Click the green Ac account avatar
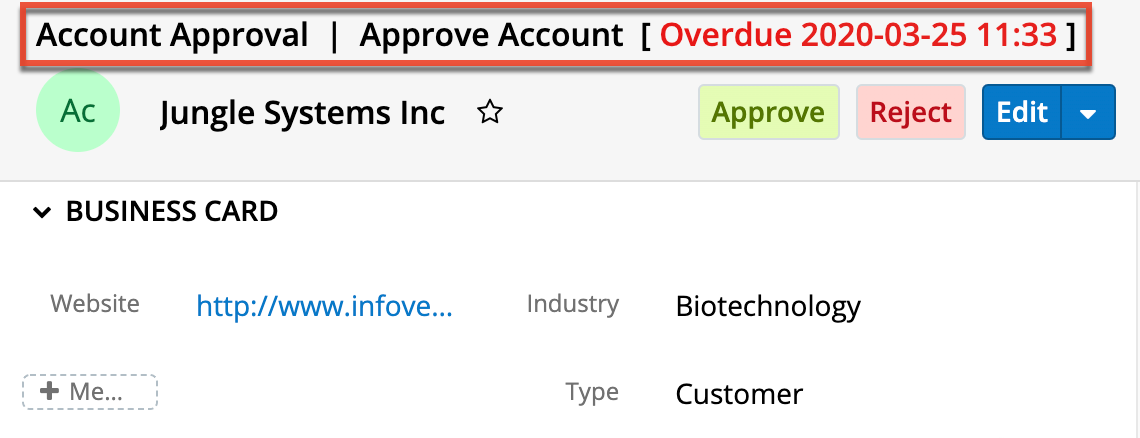Viewport: 1140px width, 438px height. point(78,111)
